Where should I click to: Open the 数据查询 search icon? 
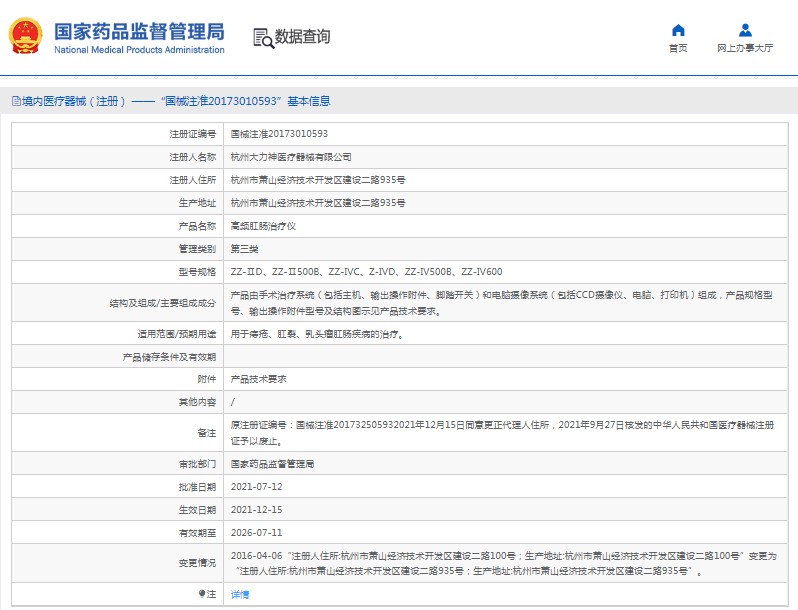pyautogui.click(x=264, y=38)
